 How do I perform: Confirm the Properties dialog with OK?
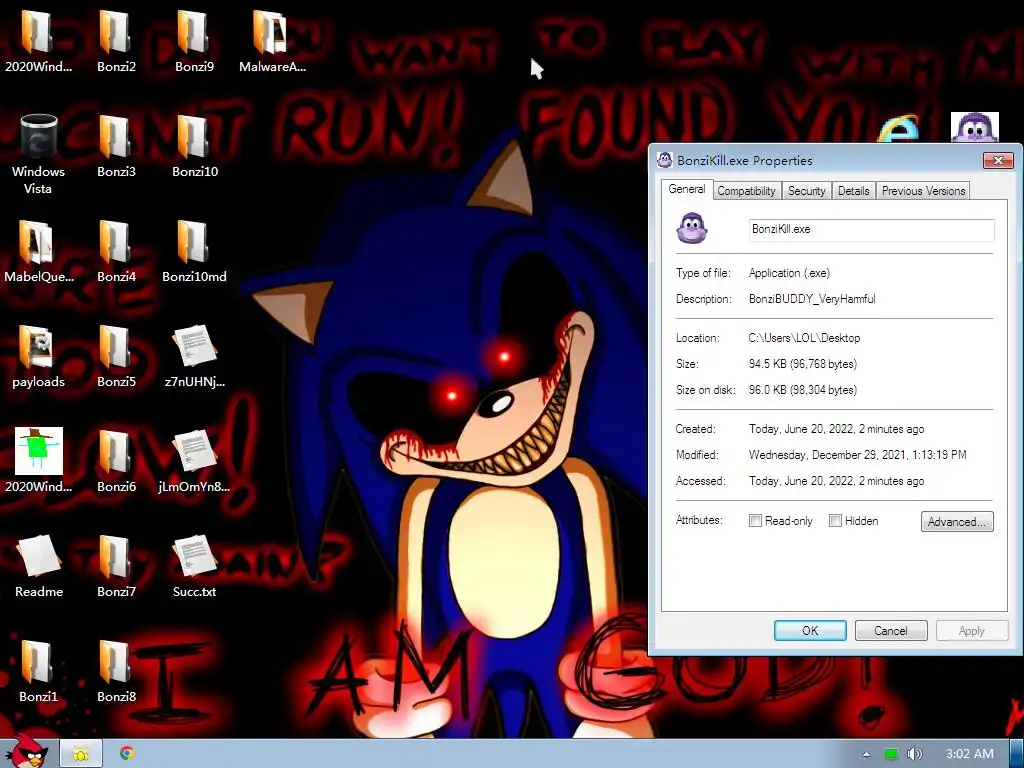(810, 630)
